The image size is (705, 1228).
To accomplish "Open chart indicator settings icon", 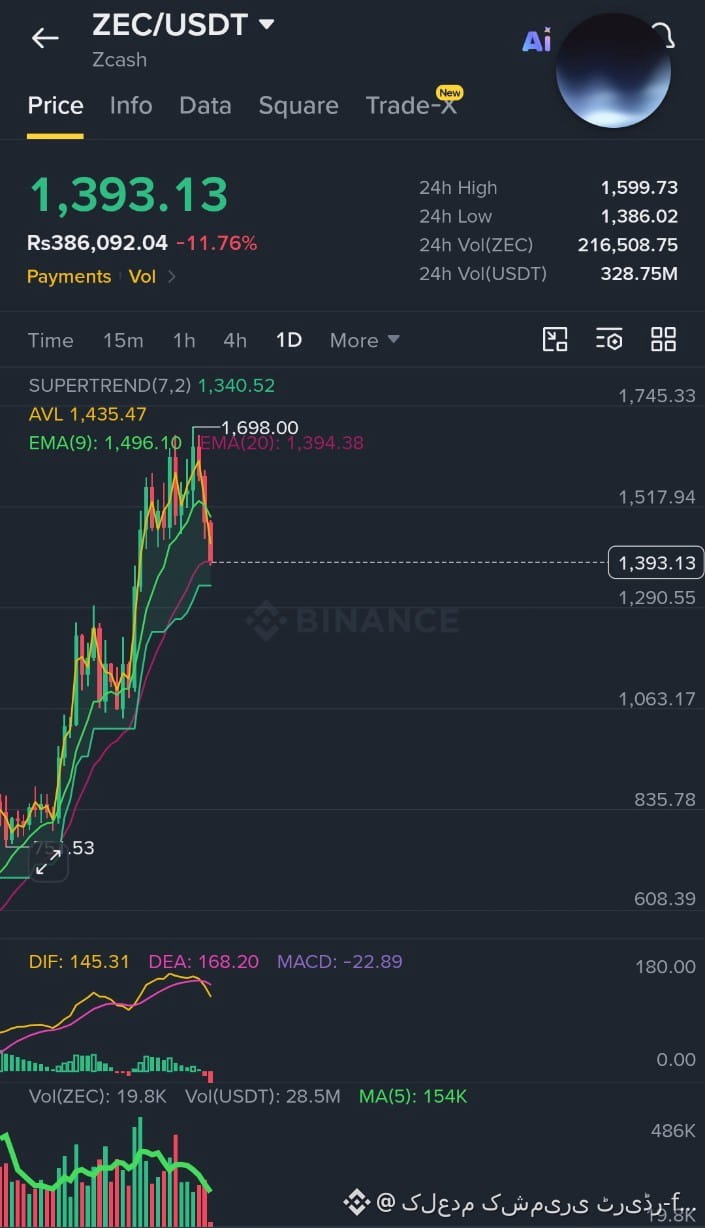I will click(609, 339).
